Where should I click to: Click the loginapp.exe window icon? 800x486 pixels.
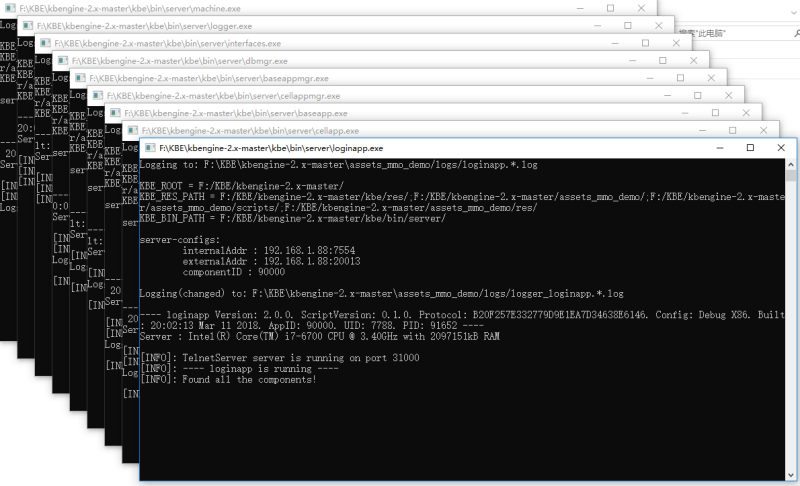pyautogui.click(x=149, y=148)
